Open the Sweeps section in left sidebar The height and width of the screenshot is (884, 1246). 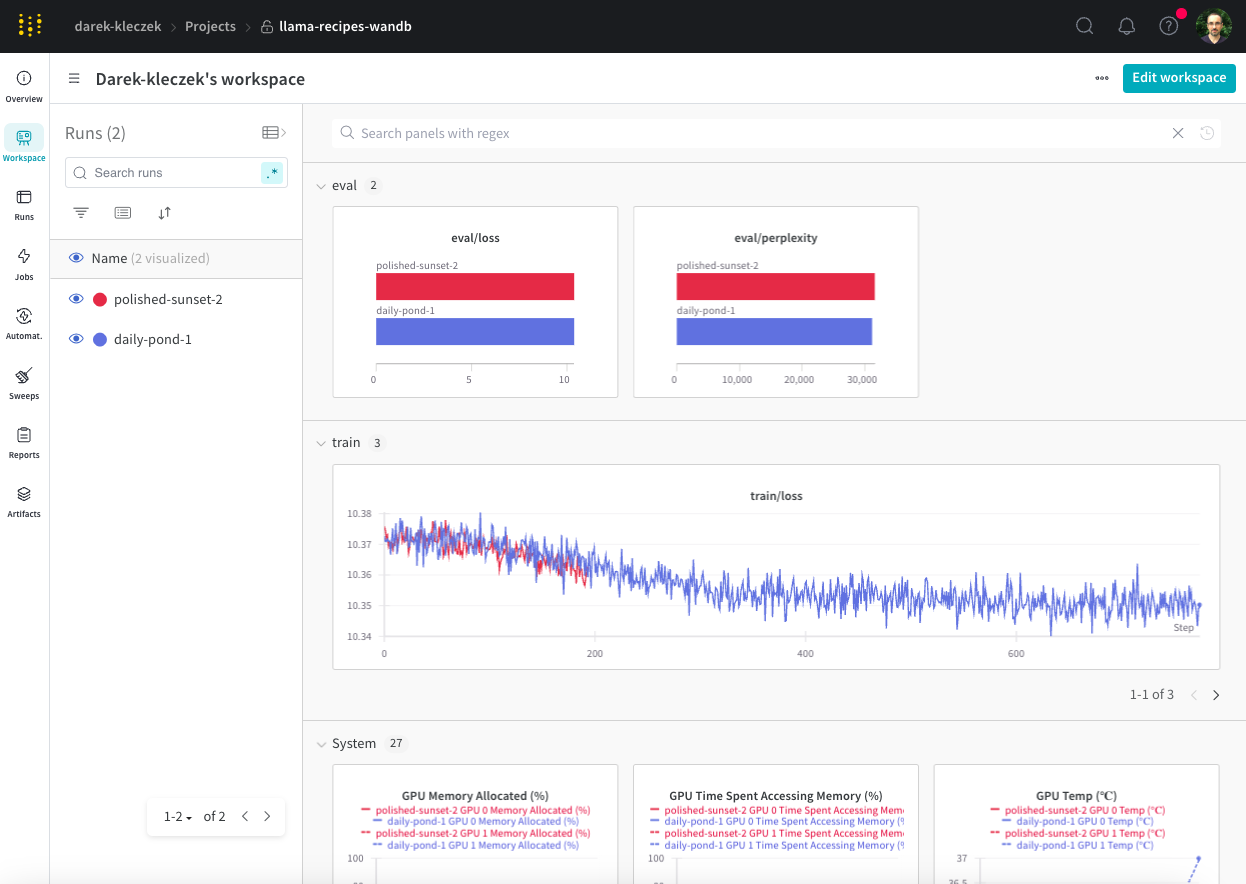pos(24,381)
